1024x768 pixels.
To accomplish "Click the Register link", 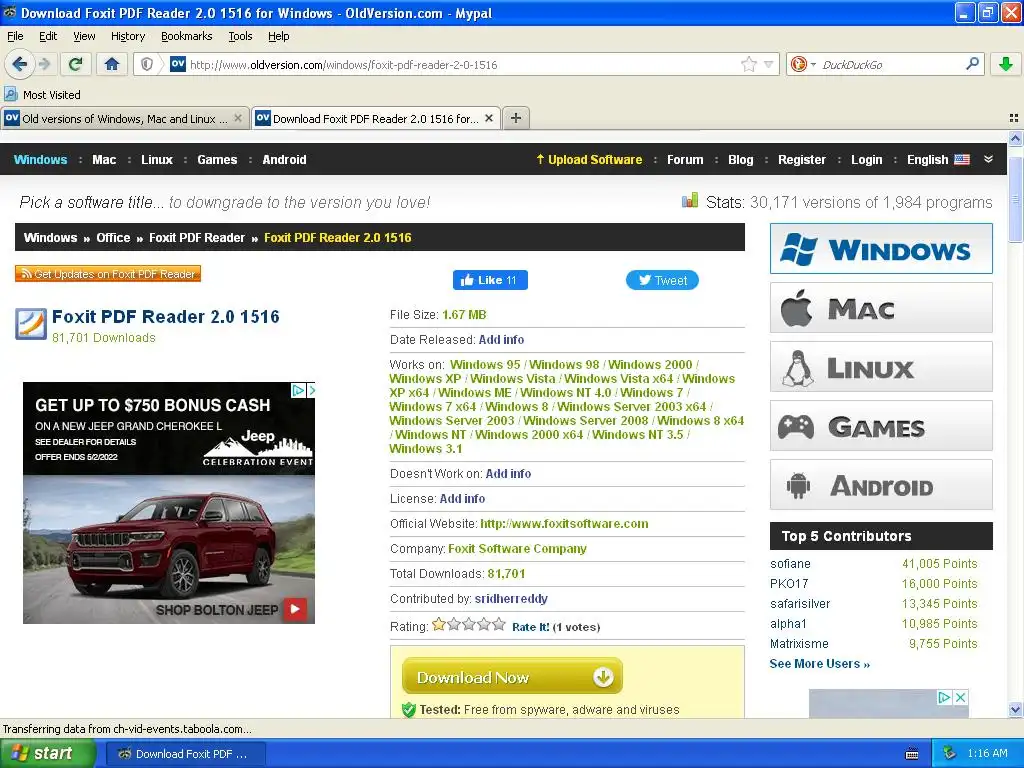I will [x=801, y=159].
